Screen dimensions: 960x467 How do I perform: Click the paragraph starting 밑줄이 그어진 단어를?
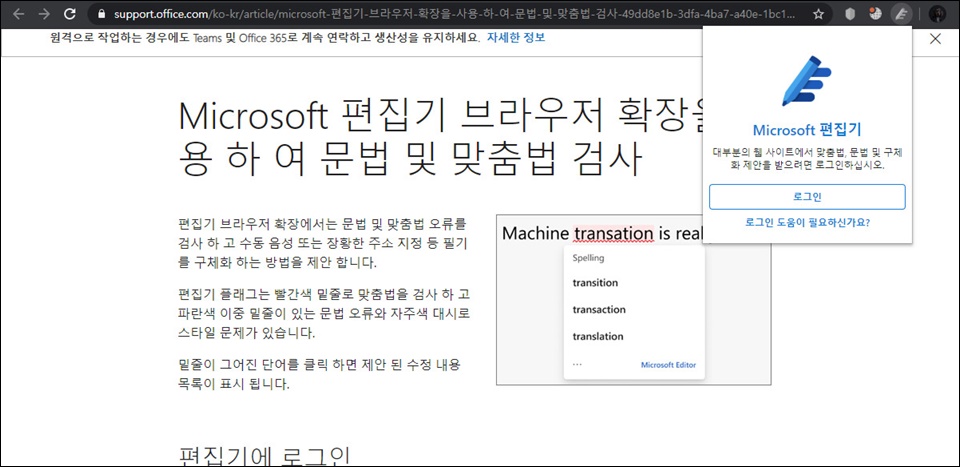320,375
